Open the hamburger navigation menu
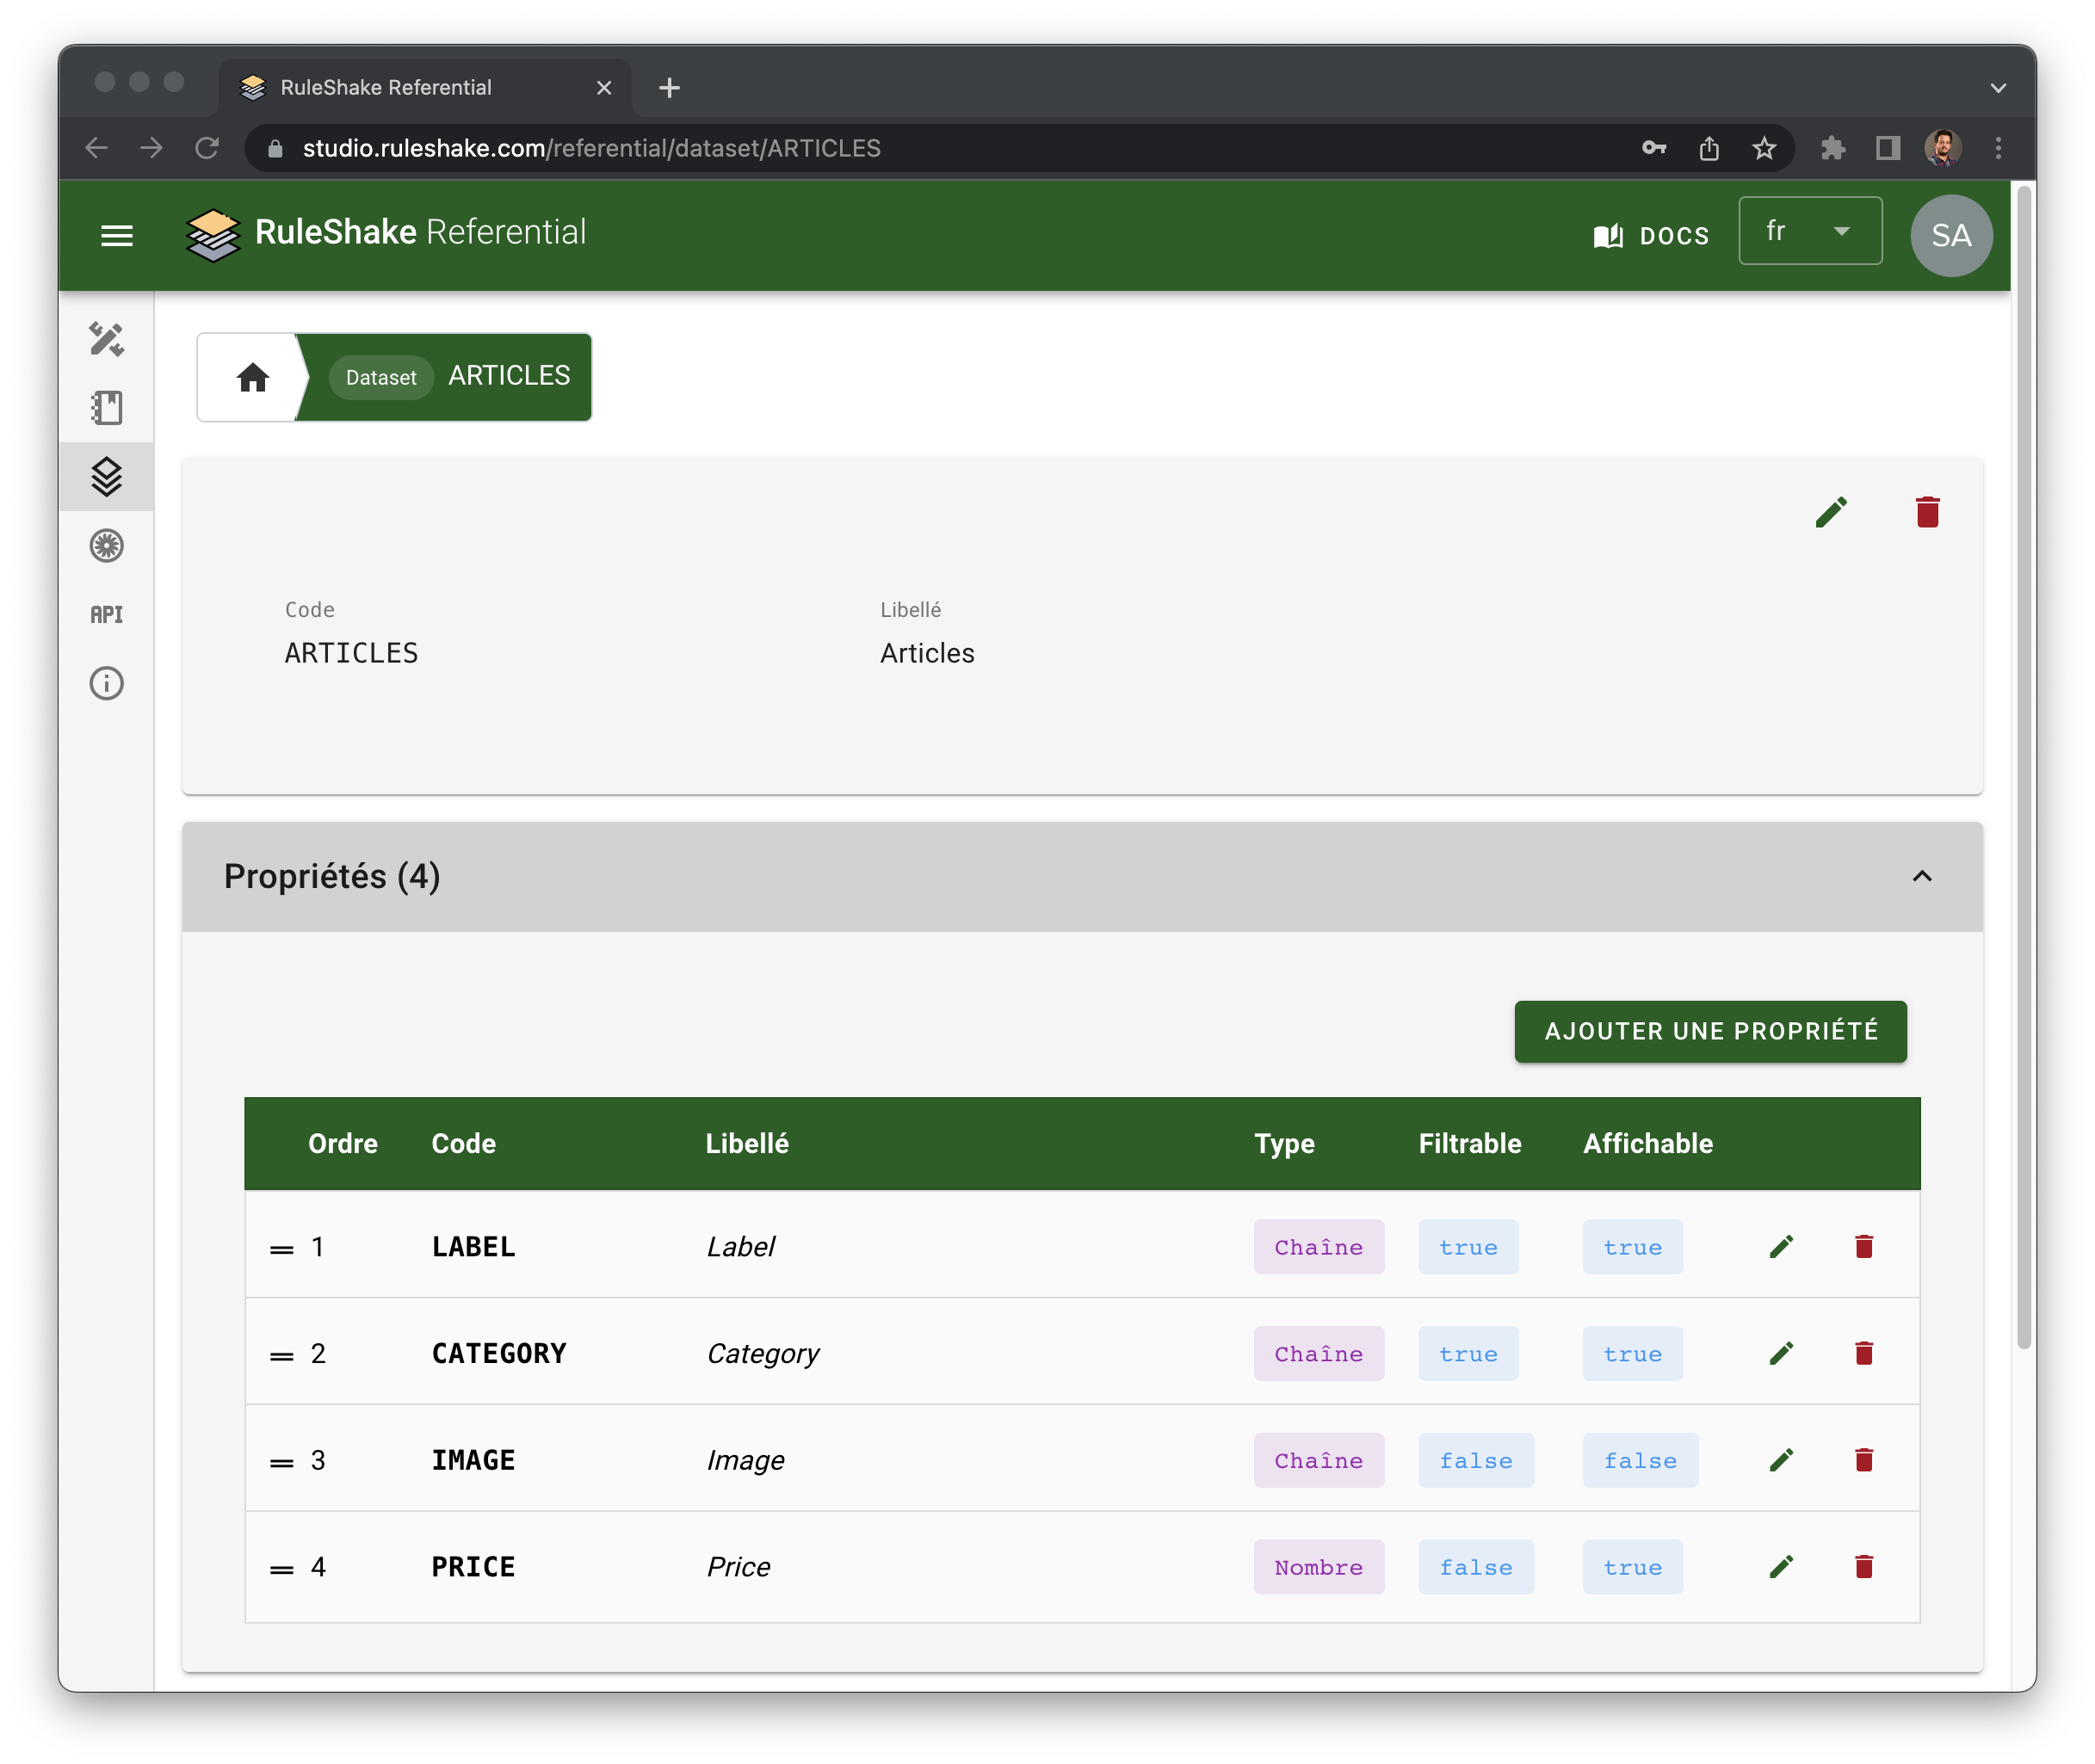The width and height of the screenshot is (2095, 1764). point(117,236)
